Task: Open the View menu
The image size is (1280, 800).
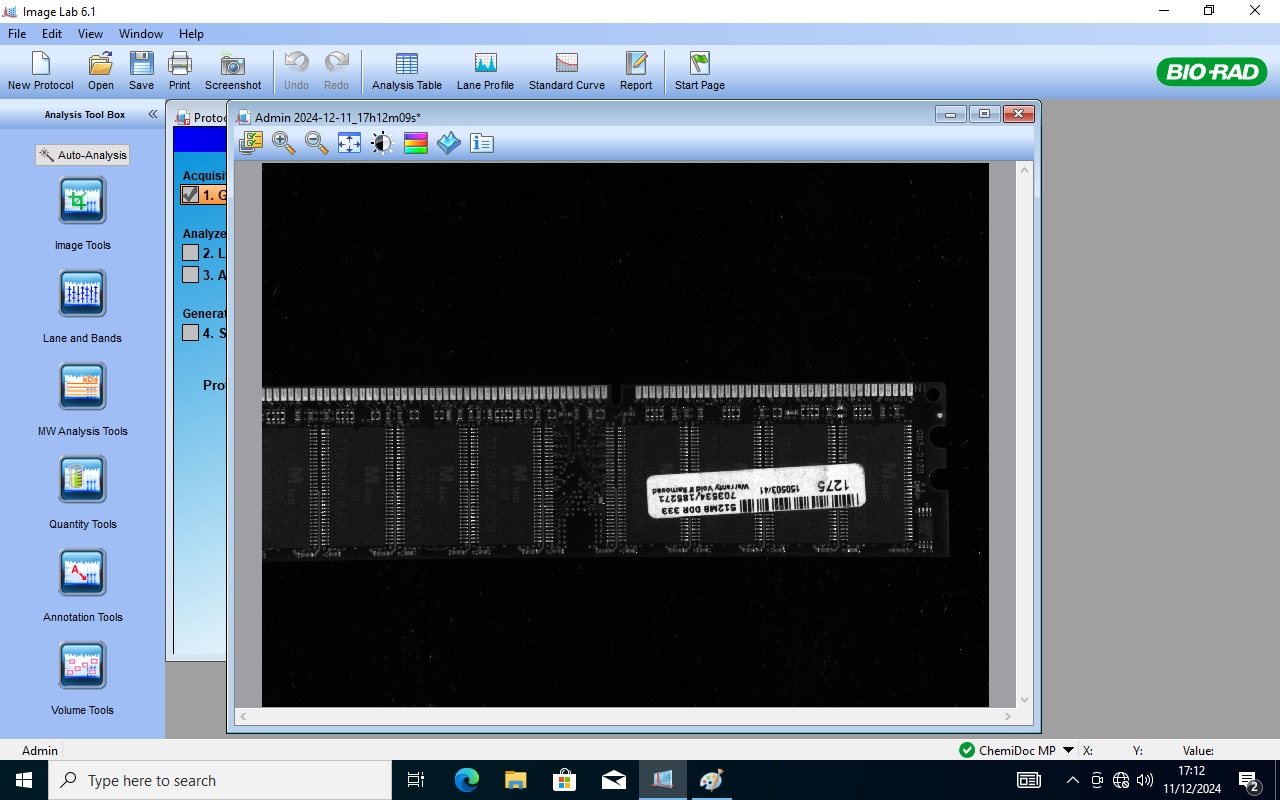Action: pyautogui.click(x=90, y=33)
